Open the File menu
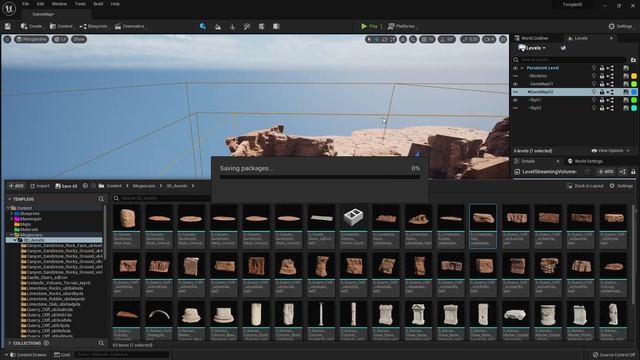 point(25,4)
